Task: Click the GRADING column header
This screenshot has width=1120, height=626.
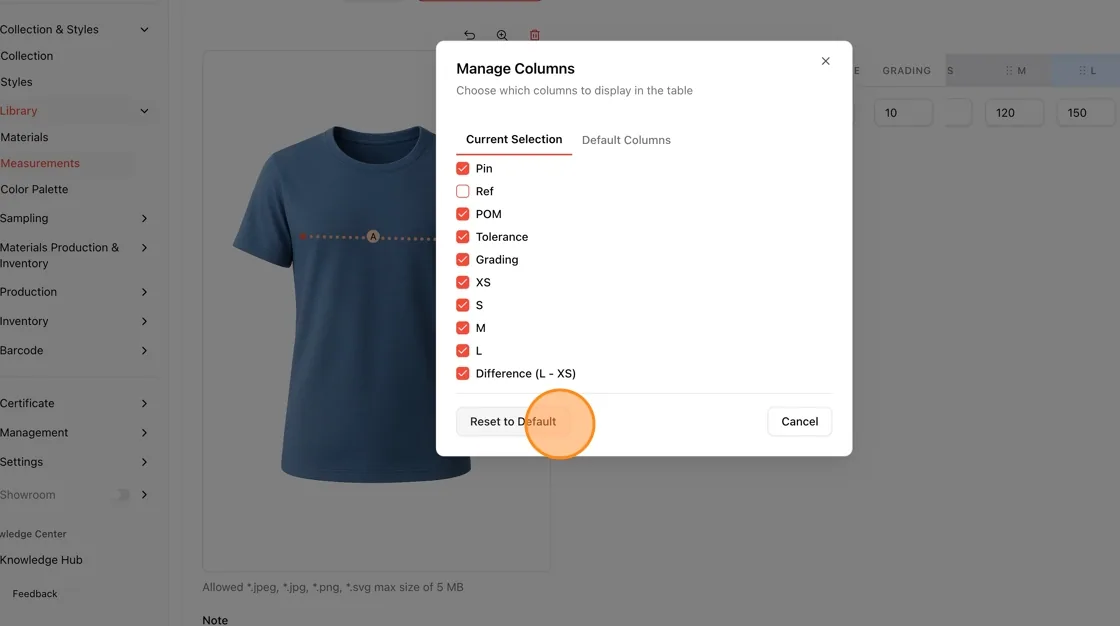Action: [x=906, y=71]
